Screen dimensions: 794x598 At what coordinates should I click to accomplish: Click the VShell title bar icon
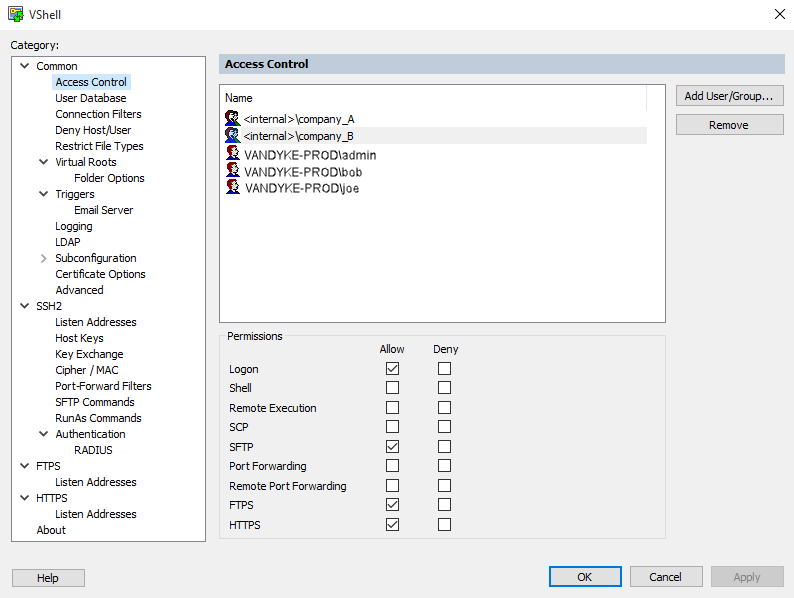[x=16, y=14]
